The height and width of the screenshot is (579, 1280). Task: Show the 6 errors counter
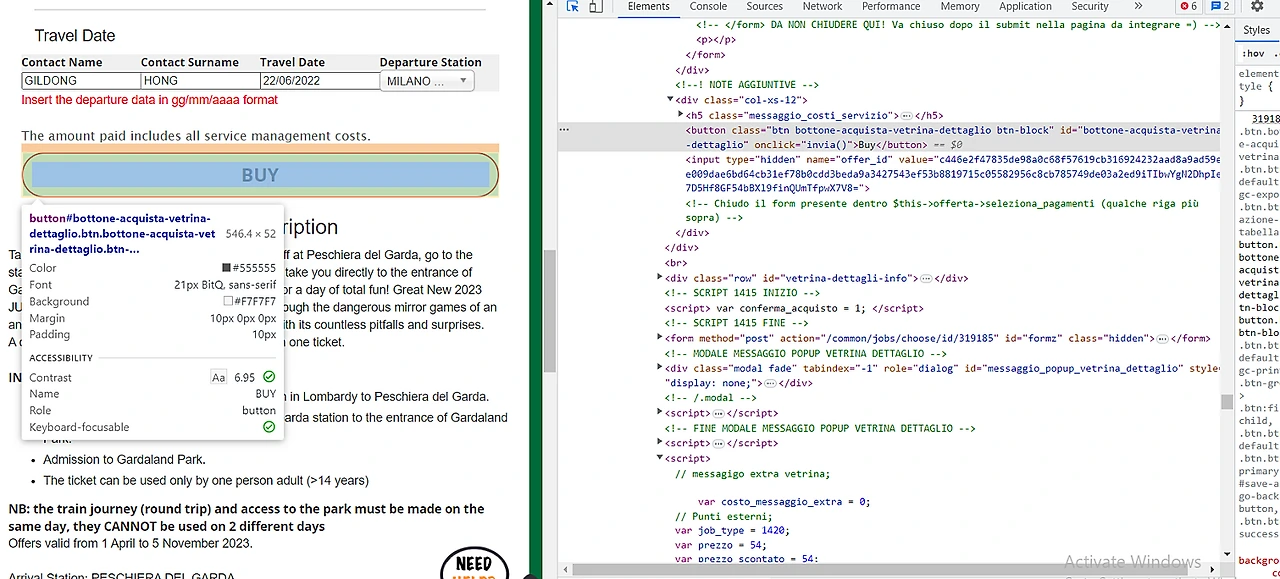click(x=1188, y=6)
